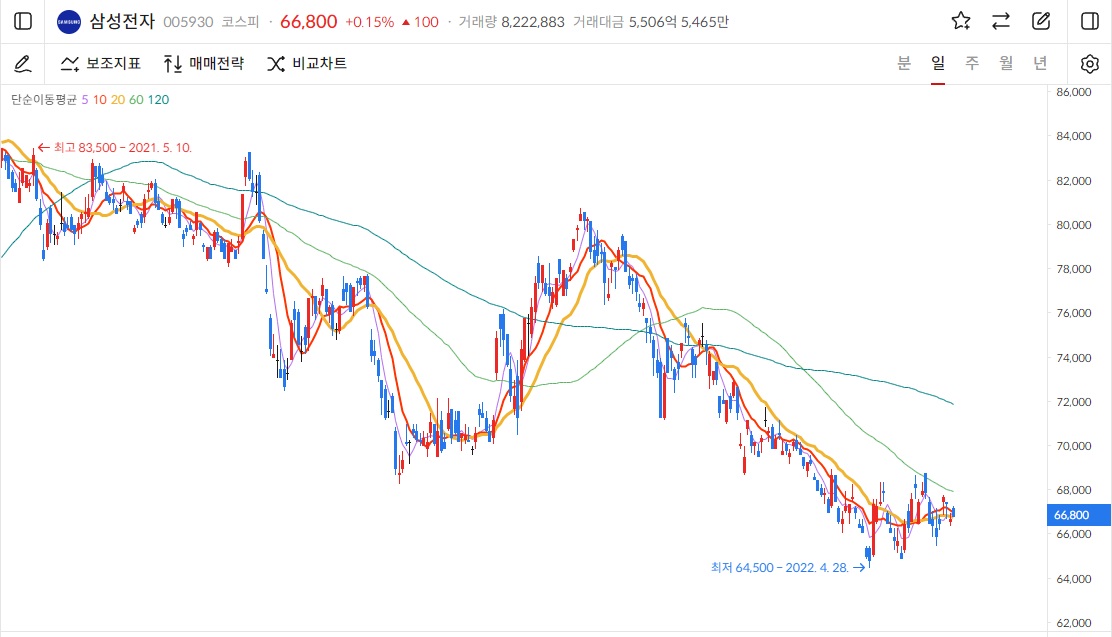The height and width of the screenshot is (637, 1112).
Task: Click change percentage +0.15%
Action: tap(369, 22)
